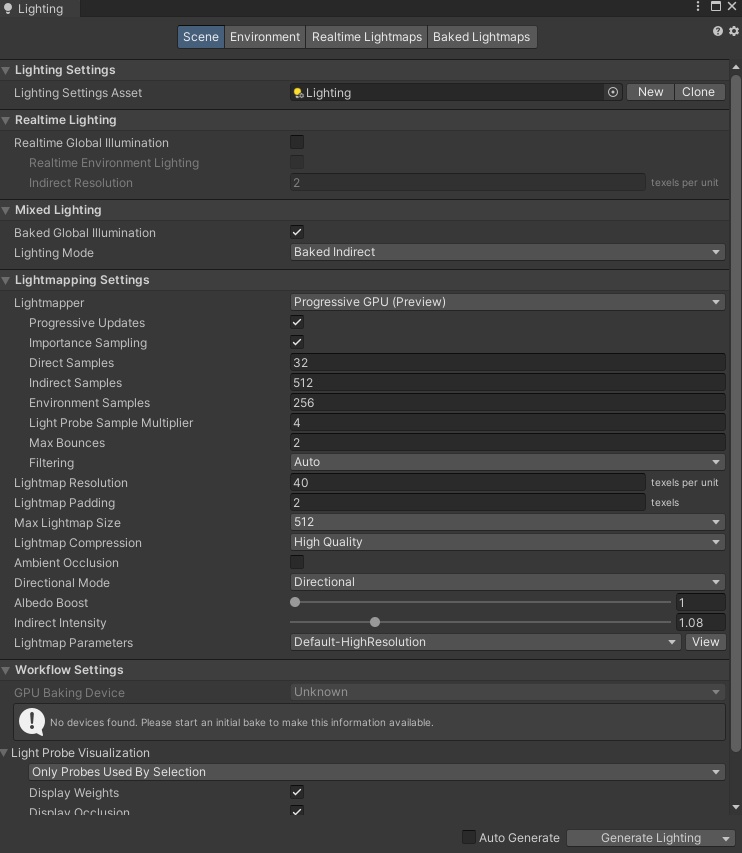Click the vertical scrollbar thumb

tap(735, 413)
